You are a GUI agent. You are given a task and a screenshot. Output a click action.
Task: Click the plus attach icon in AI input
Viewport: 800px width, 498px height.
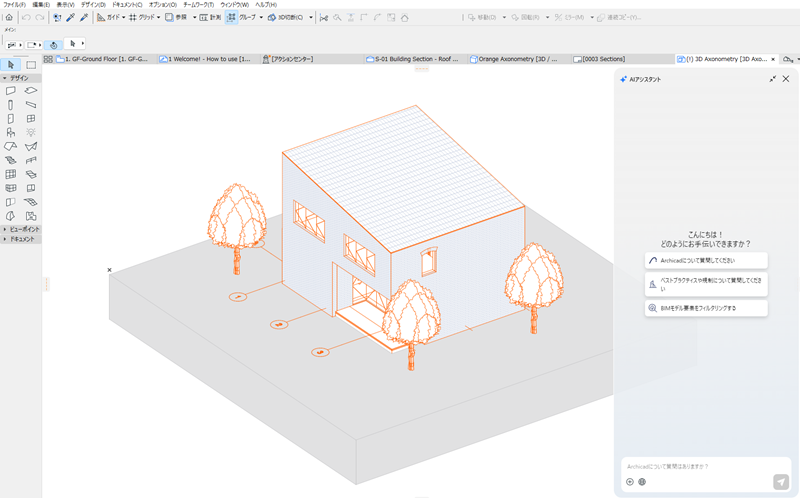pos(630,482)
